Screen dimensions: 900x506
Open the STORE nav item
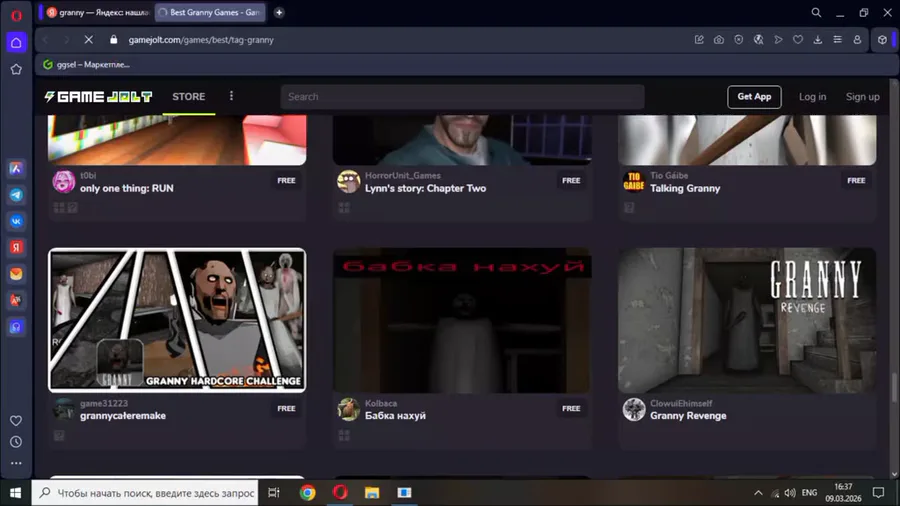click(x=189, y=97)
